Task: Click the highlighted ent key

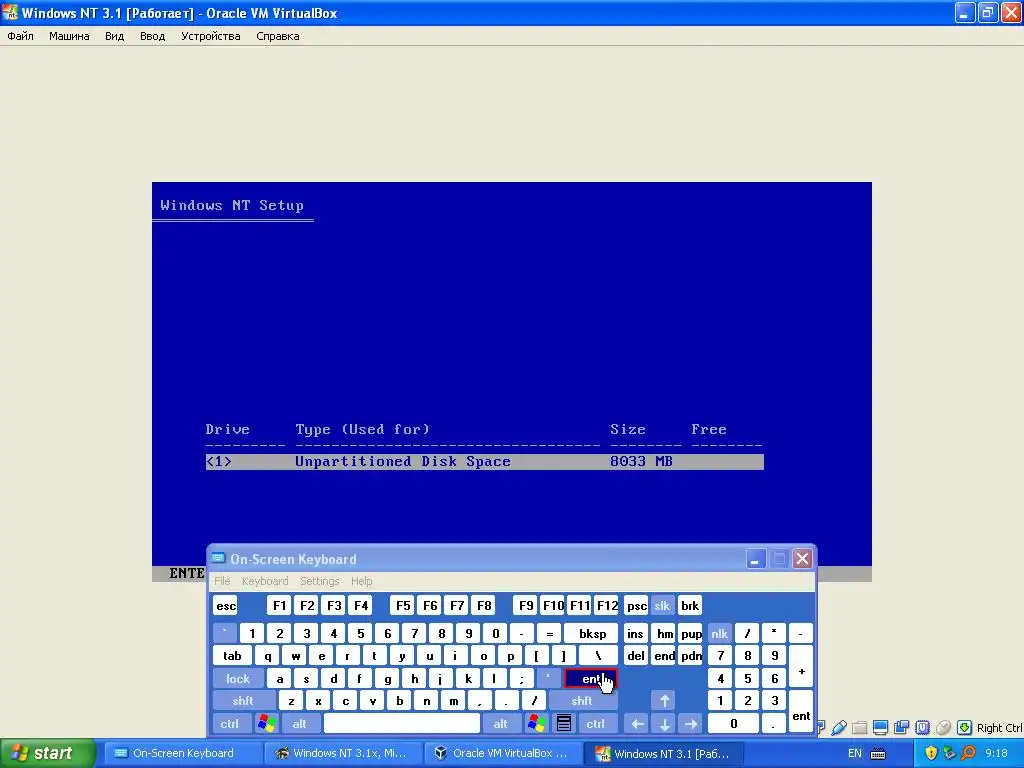Action: click(x=590, y=679)
